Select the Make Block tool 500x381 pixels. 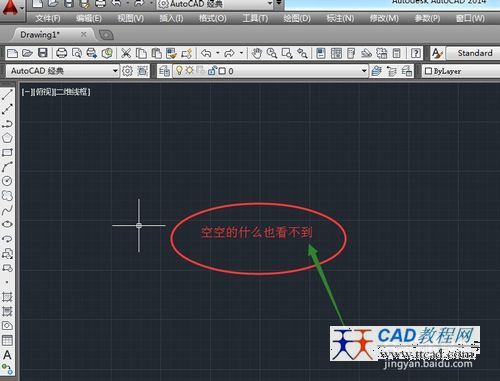click(x=7, y=268)
